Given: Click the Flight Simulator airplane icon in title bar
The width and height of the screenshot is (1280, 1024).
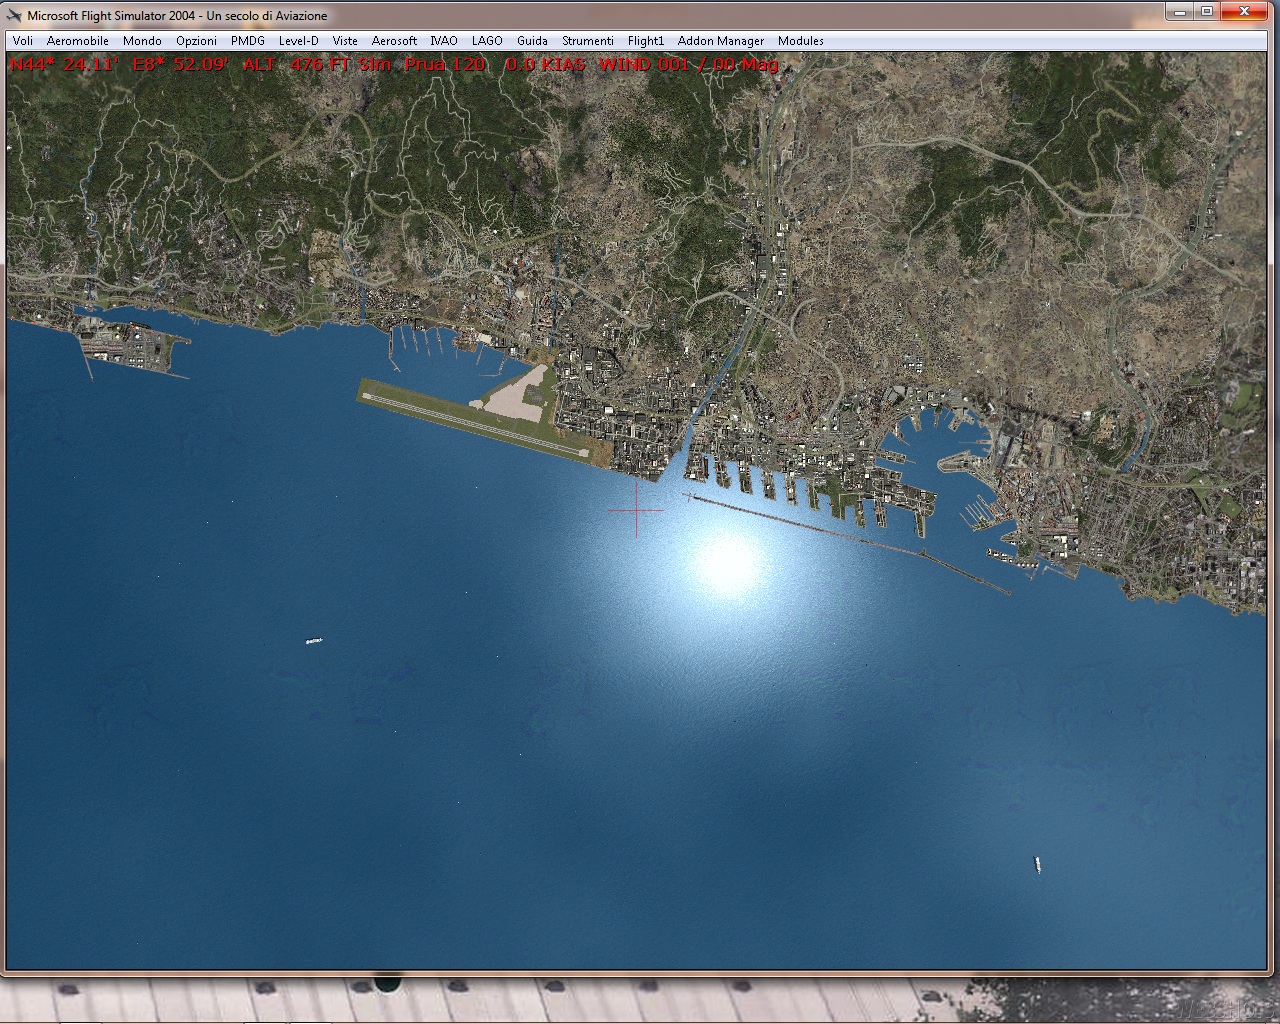Looking at the screenshot, I should pyautogui.click(x=14, y=15).
